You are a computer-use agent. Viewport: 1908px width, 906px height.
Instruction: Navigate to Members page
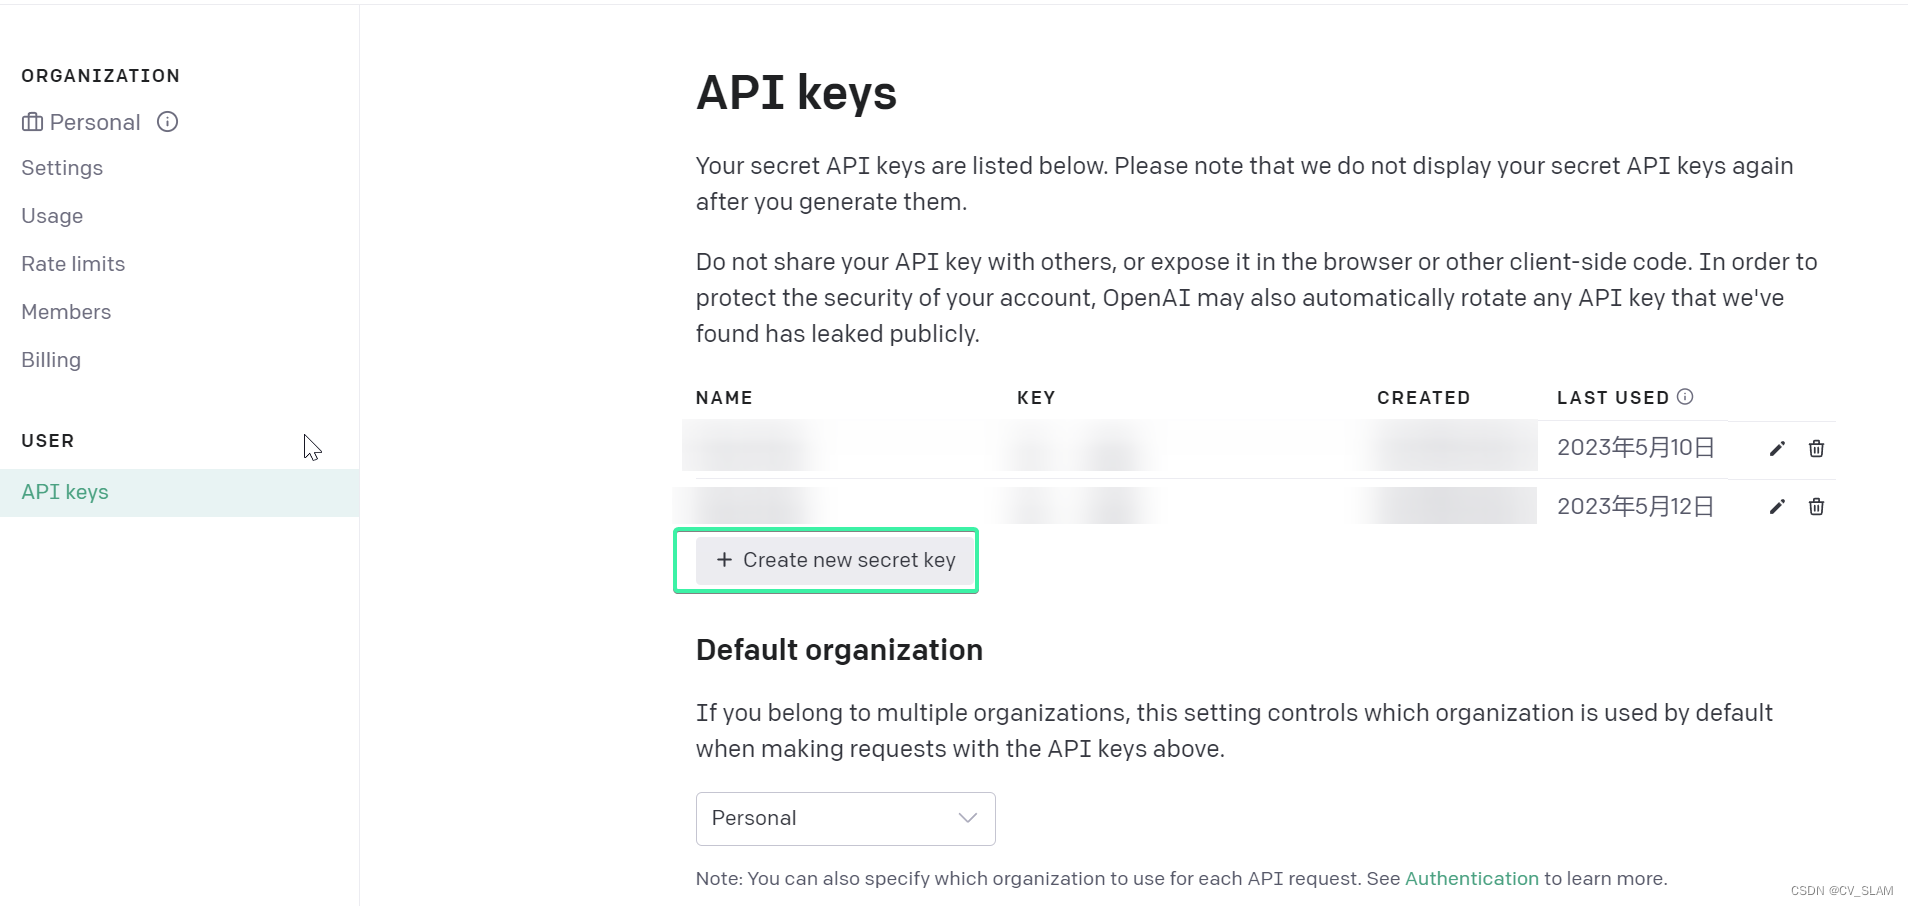coord(66,312)
